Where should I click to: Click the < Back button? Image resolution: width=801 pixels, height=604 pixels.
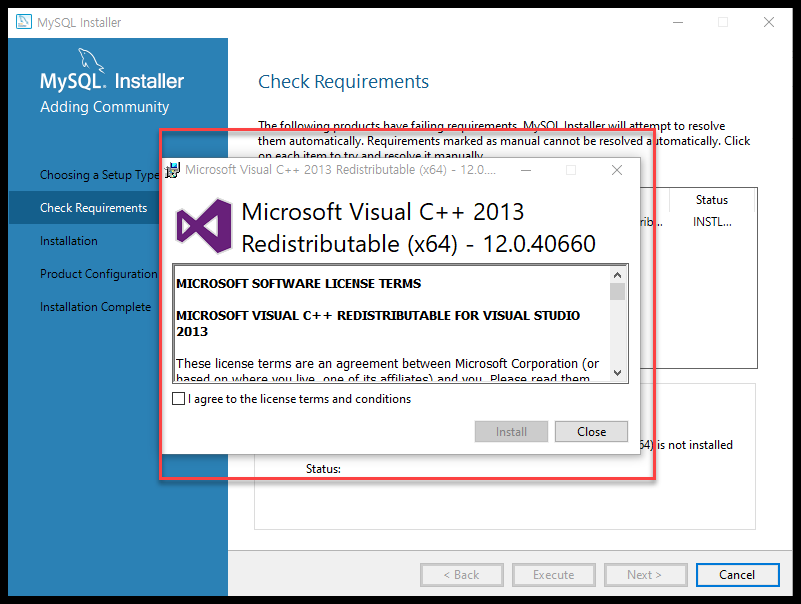tap(461, 575)
